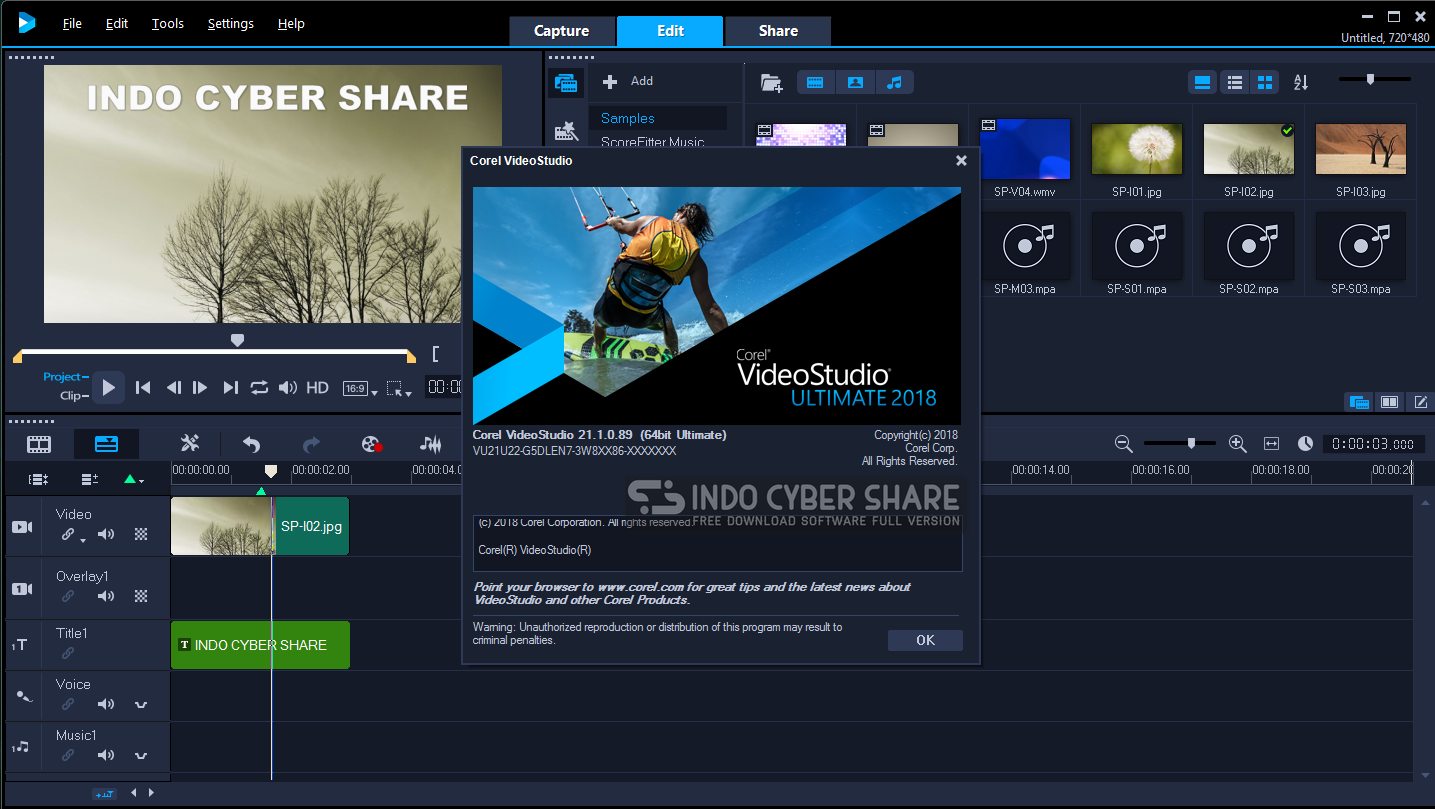
Task: Toggle Overlay1 track ripple lock icon
Action: 68,596
